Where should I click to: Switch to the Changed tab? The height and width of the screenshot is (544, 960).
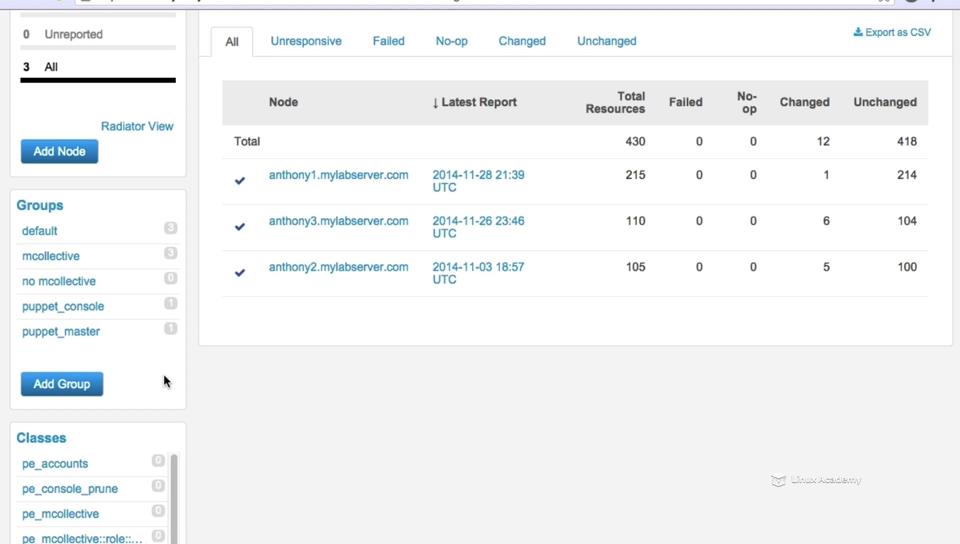[x=522, y=41]
